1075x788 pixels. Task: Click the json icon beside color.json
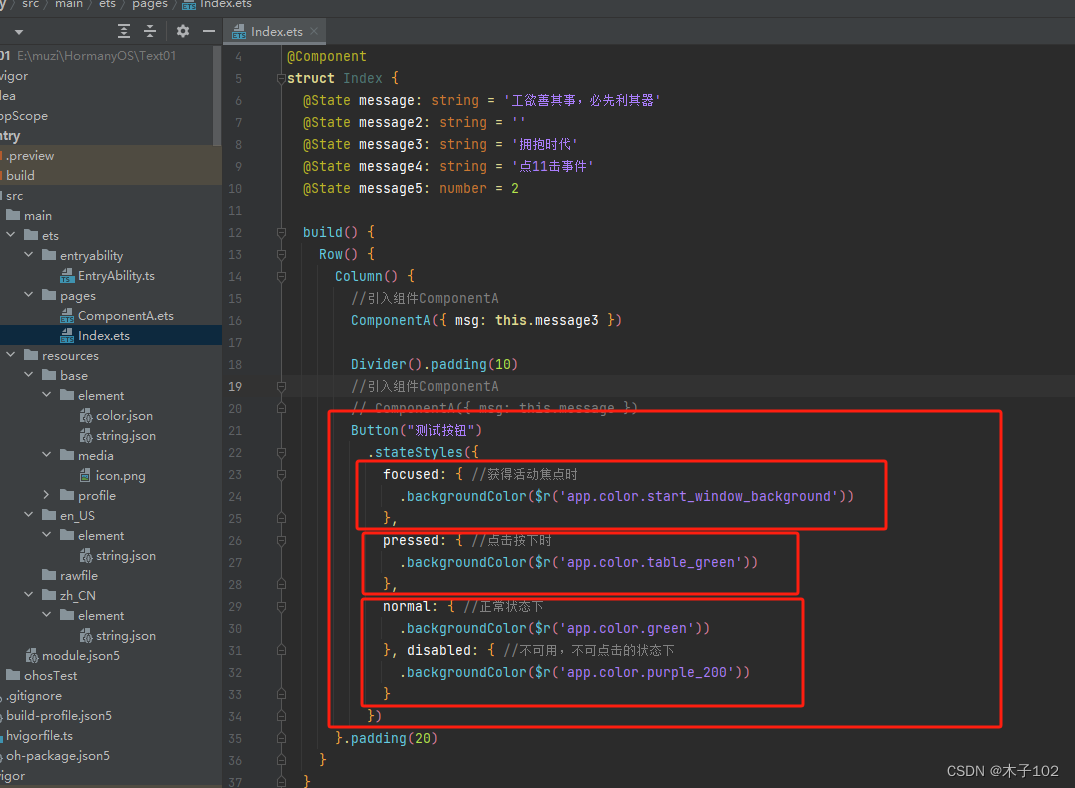(x=86, y=416)
